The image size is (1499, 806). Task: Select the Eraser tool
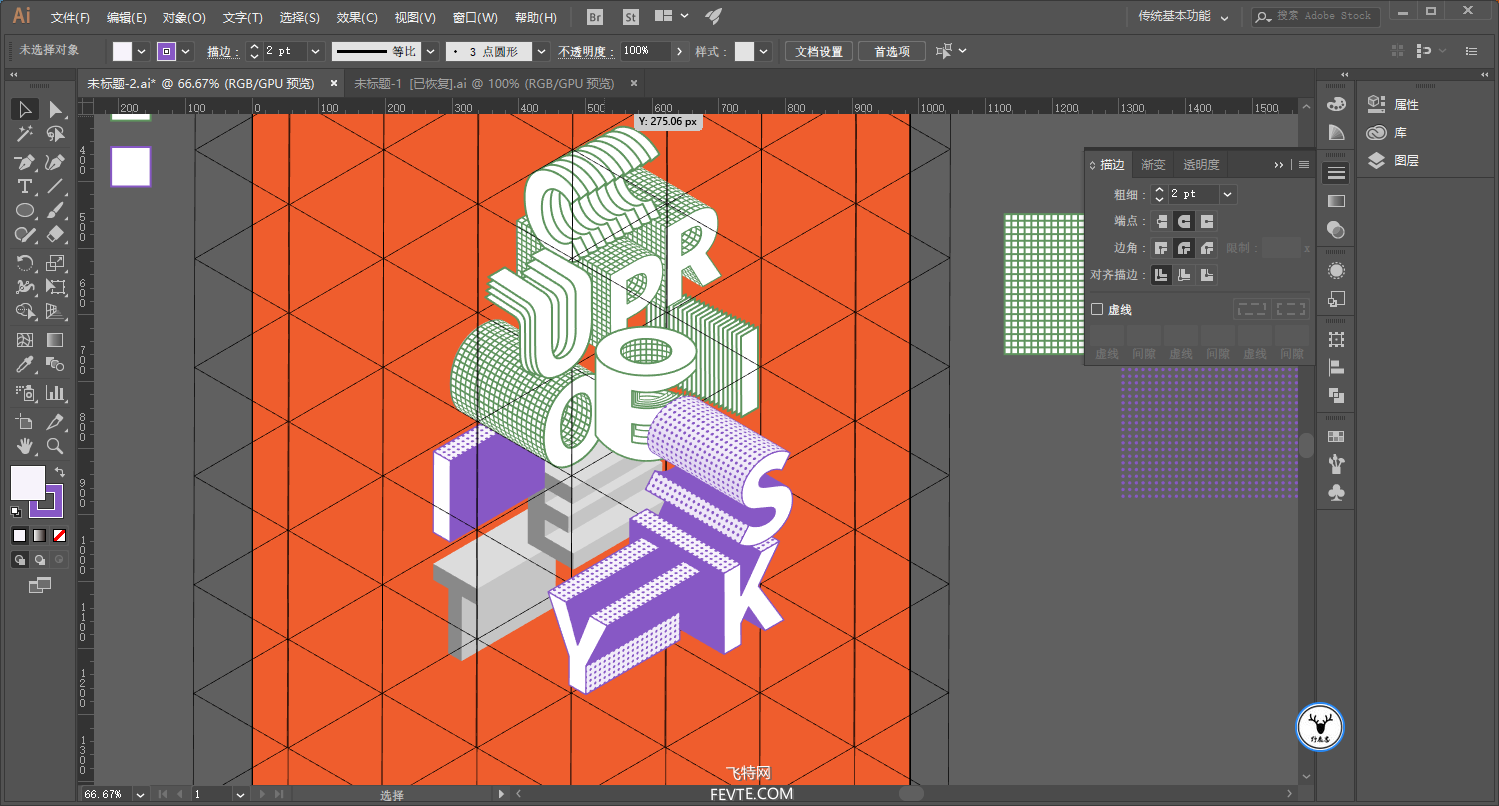[x=55, y=235]
